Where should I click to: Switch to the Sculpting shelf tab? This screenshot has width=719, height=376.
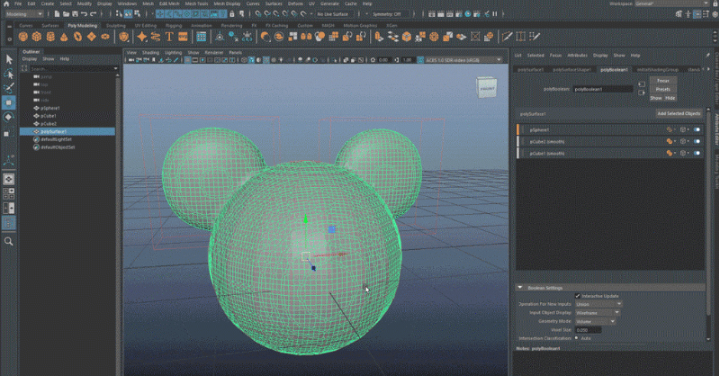(116, 26)
